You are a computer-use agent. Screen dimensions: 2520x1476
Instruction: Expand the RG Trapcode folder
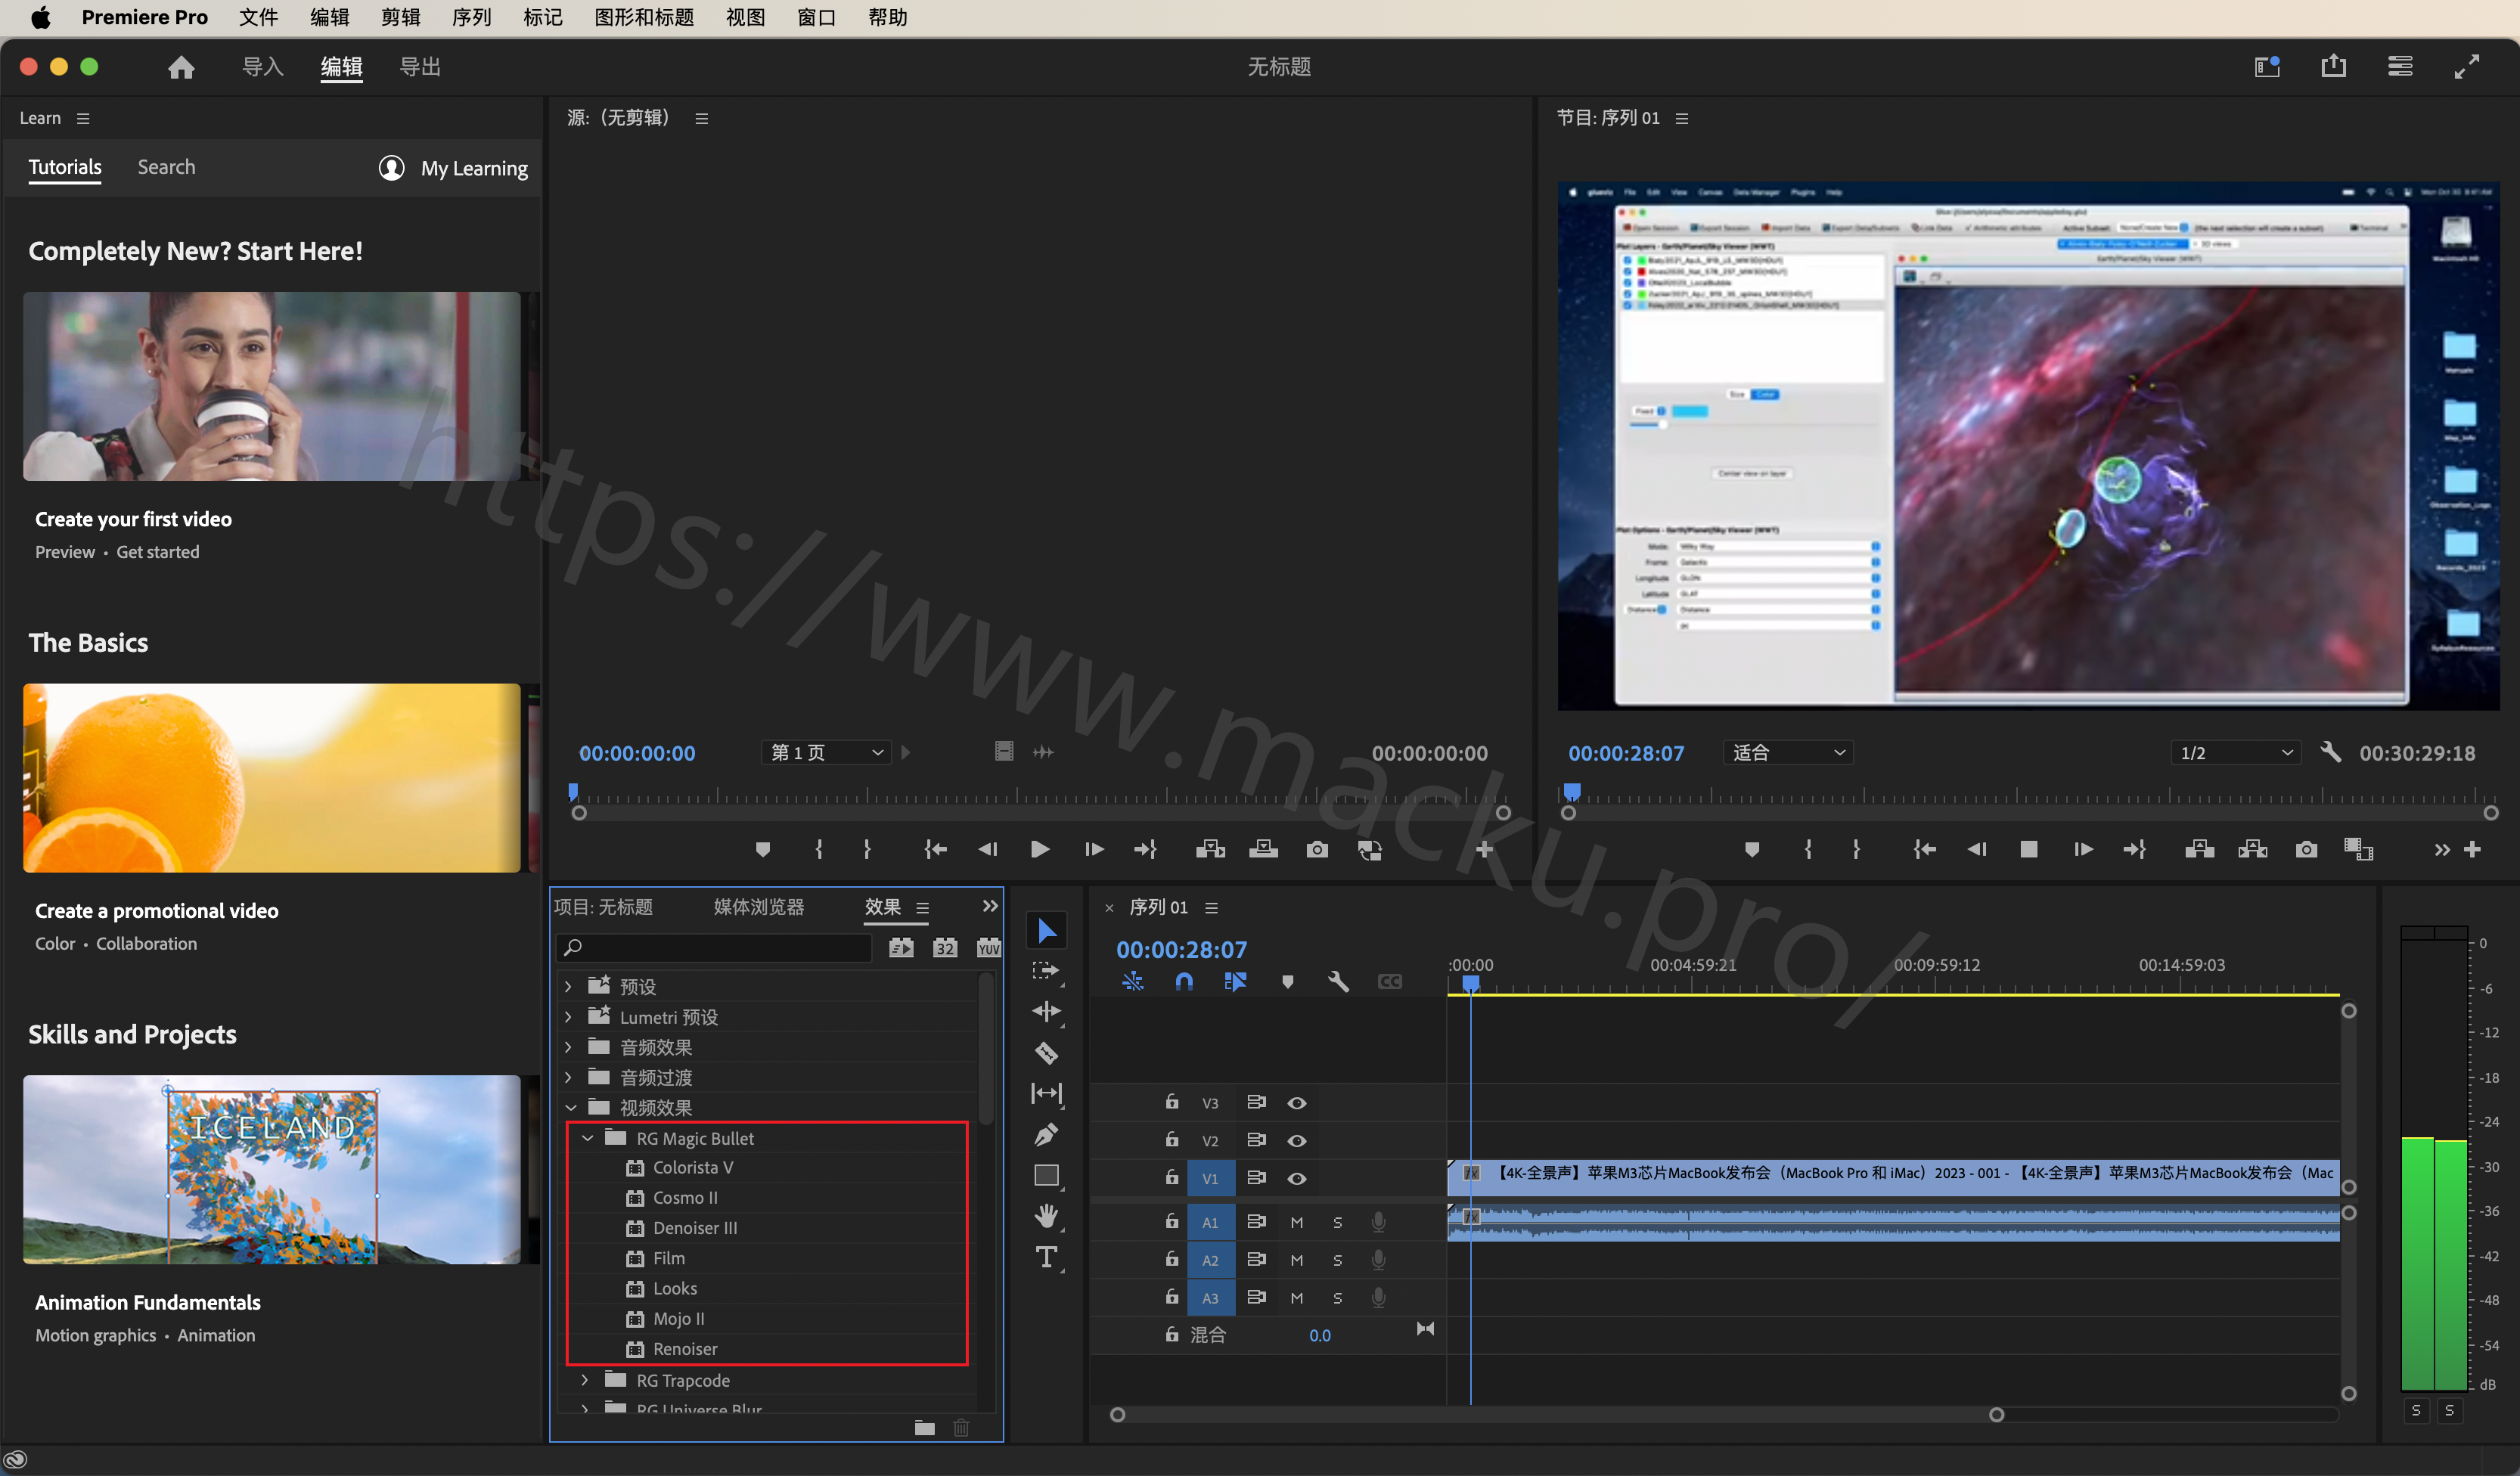(586, 1380)
